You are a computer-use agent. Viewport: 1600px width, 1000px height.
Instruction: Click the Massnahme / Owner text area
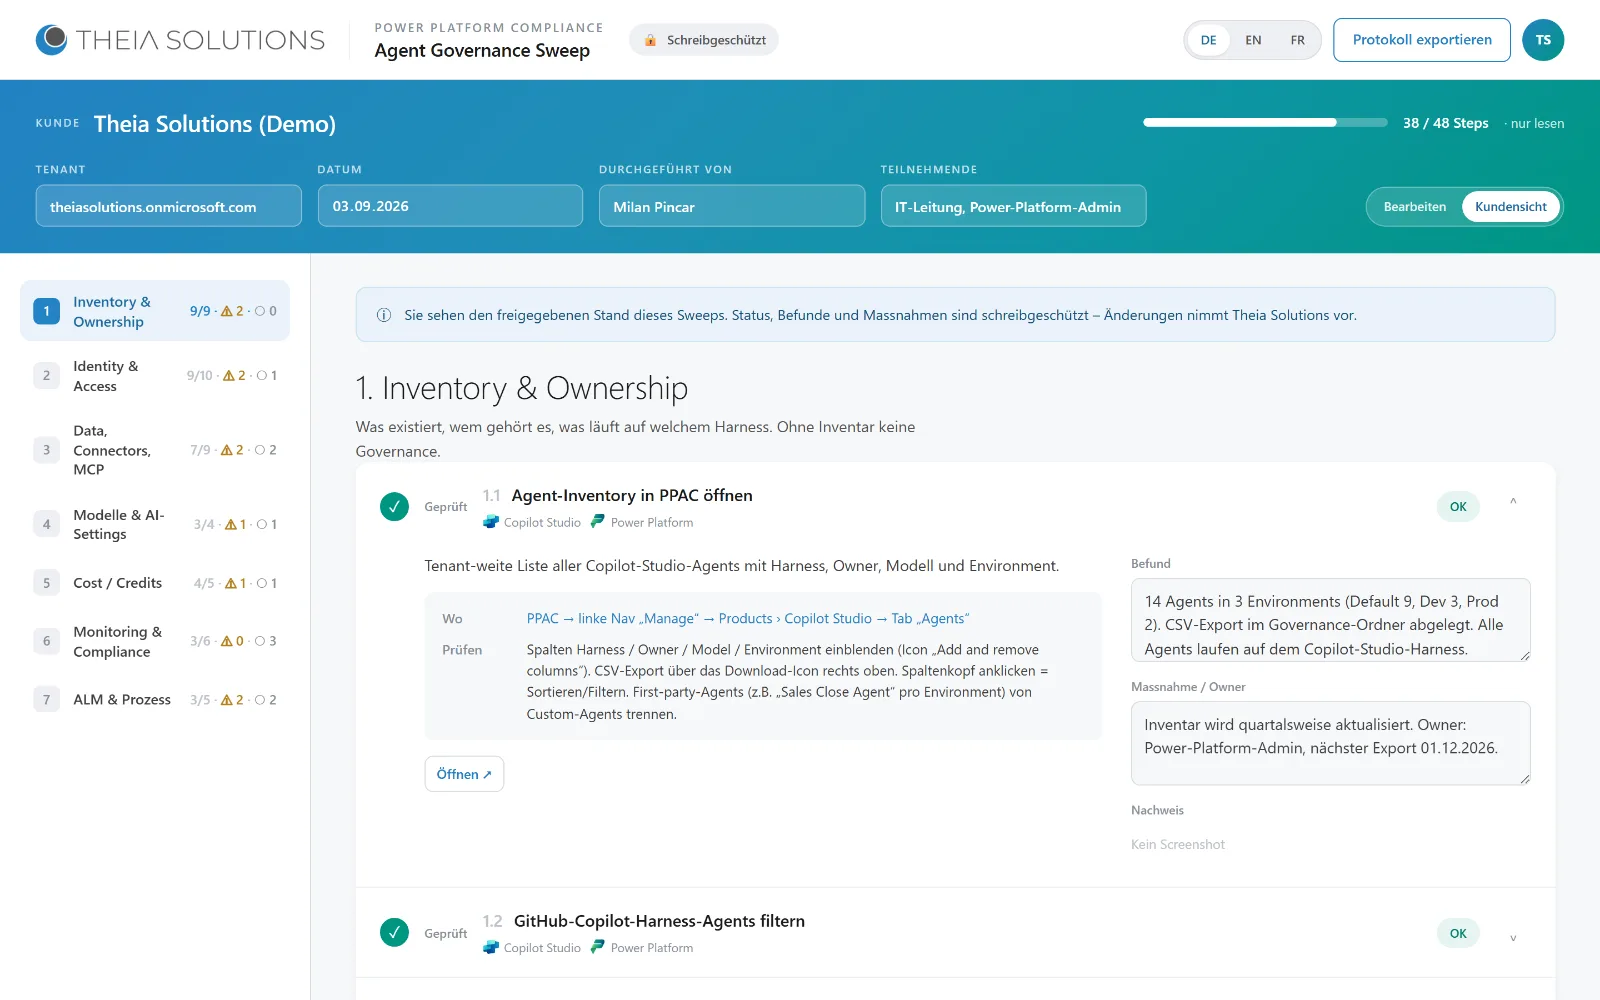[x=1330, y=743]
